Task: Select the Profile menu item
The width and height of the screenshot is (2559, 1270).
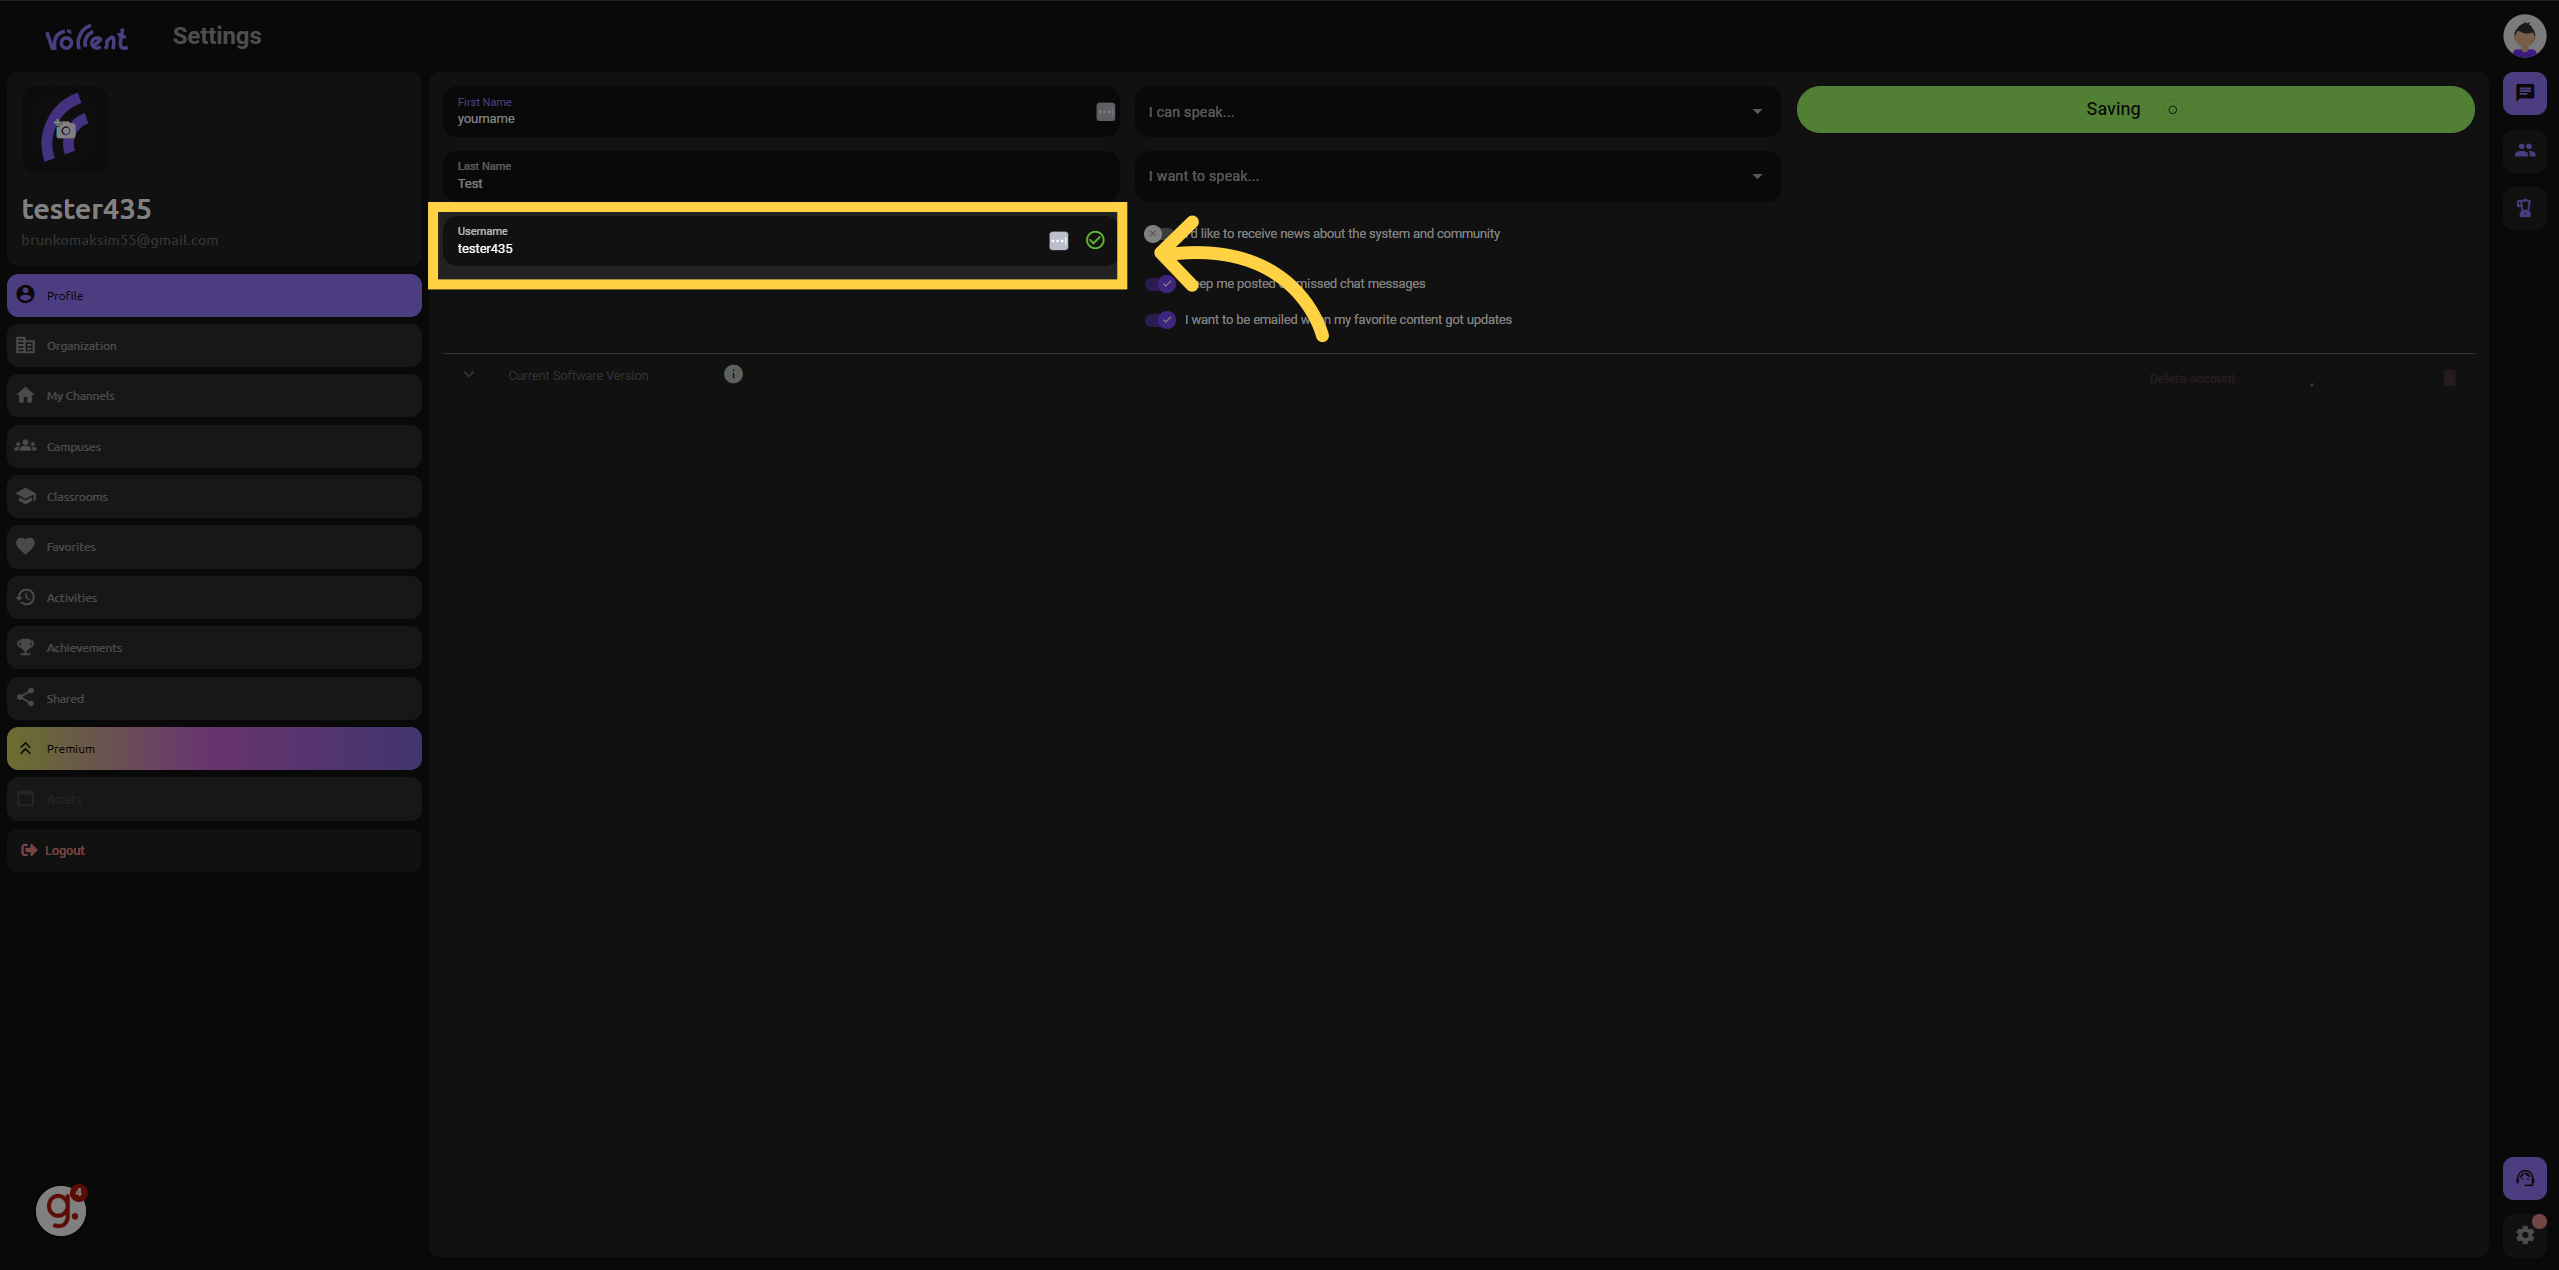Action: (214, 294)
